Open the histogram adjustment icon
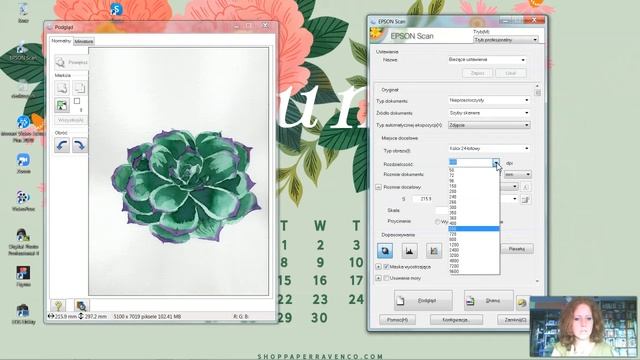 click(409, 251)
